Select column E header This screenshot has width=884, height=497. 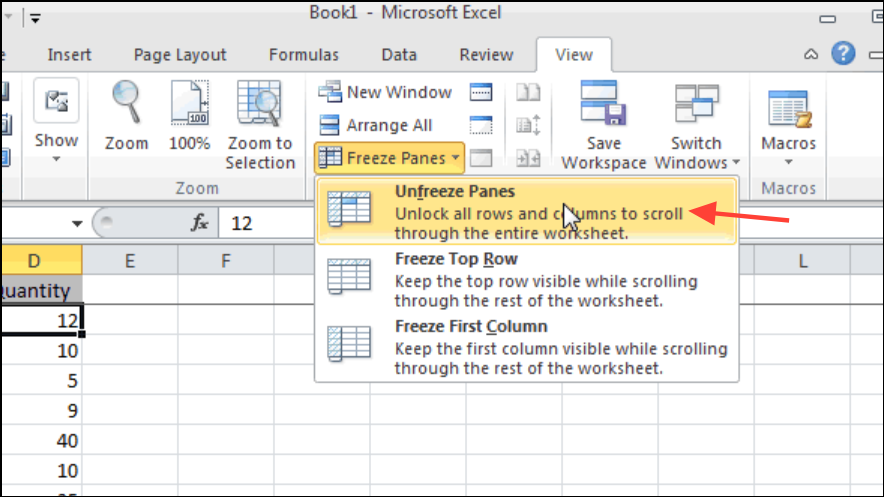click(x=130, y=262)
